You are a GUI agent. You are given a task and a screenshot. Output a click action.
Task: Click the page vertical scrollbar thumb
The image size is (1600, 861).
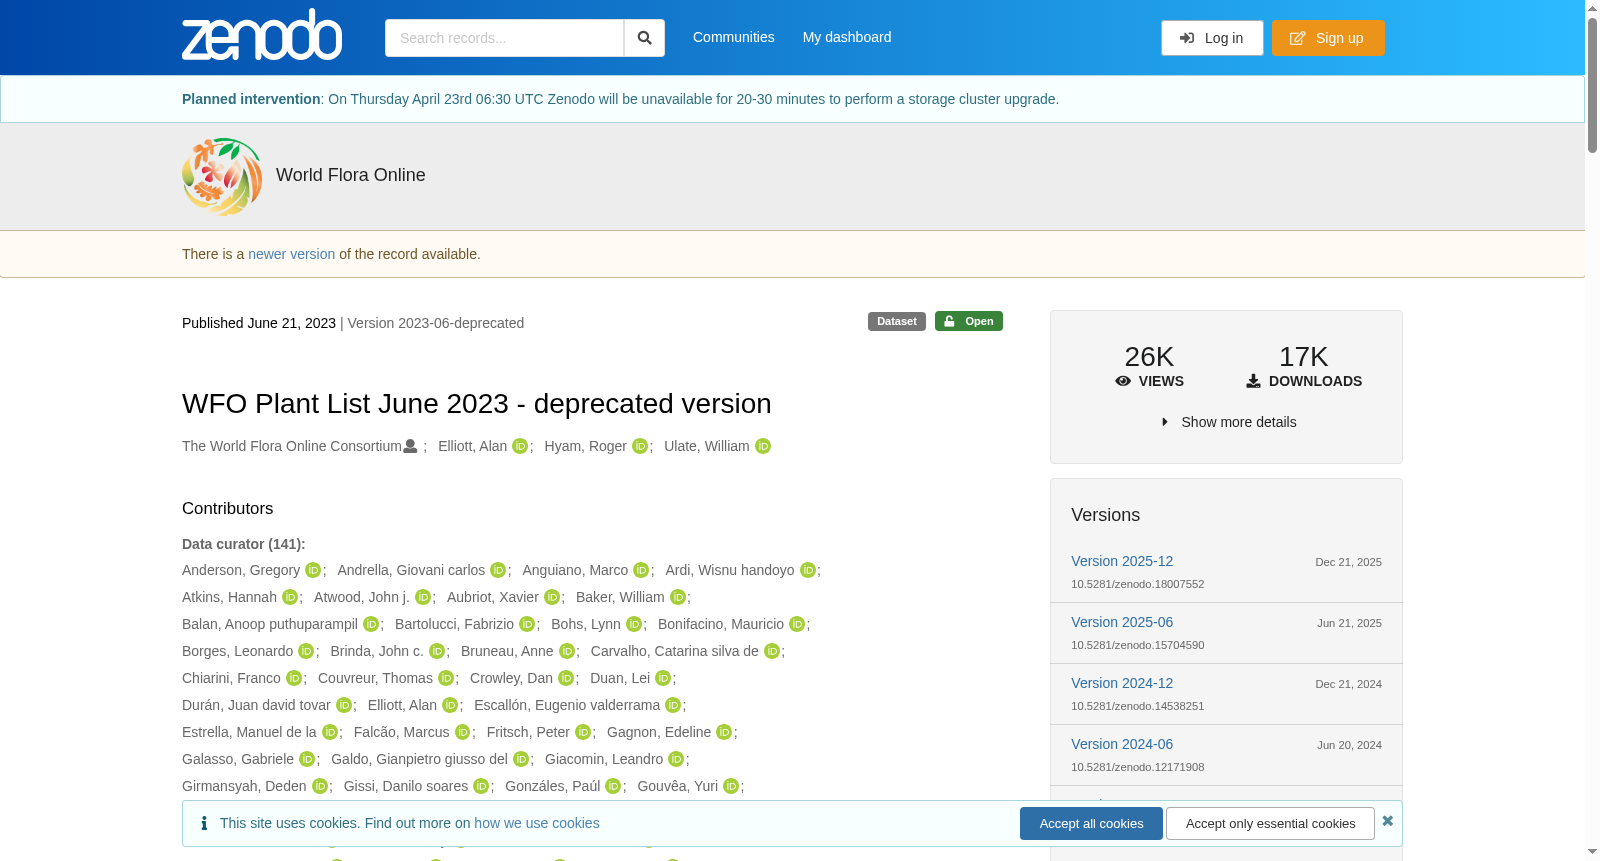coord(1592,85)
